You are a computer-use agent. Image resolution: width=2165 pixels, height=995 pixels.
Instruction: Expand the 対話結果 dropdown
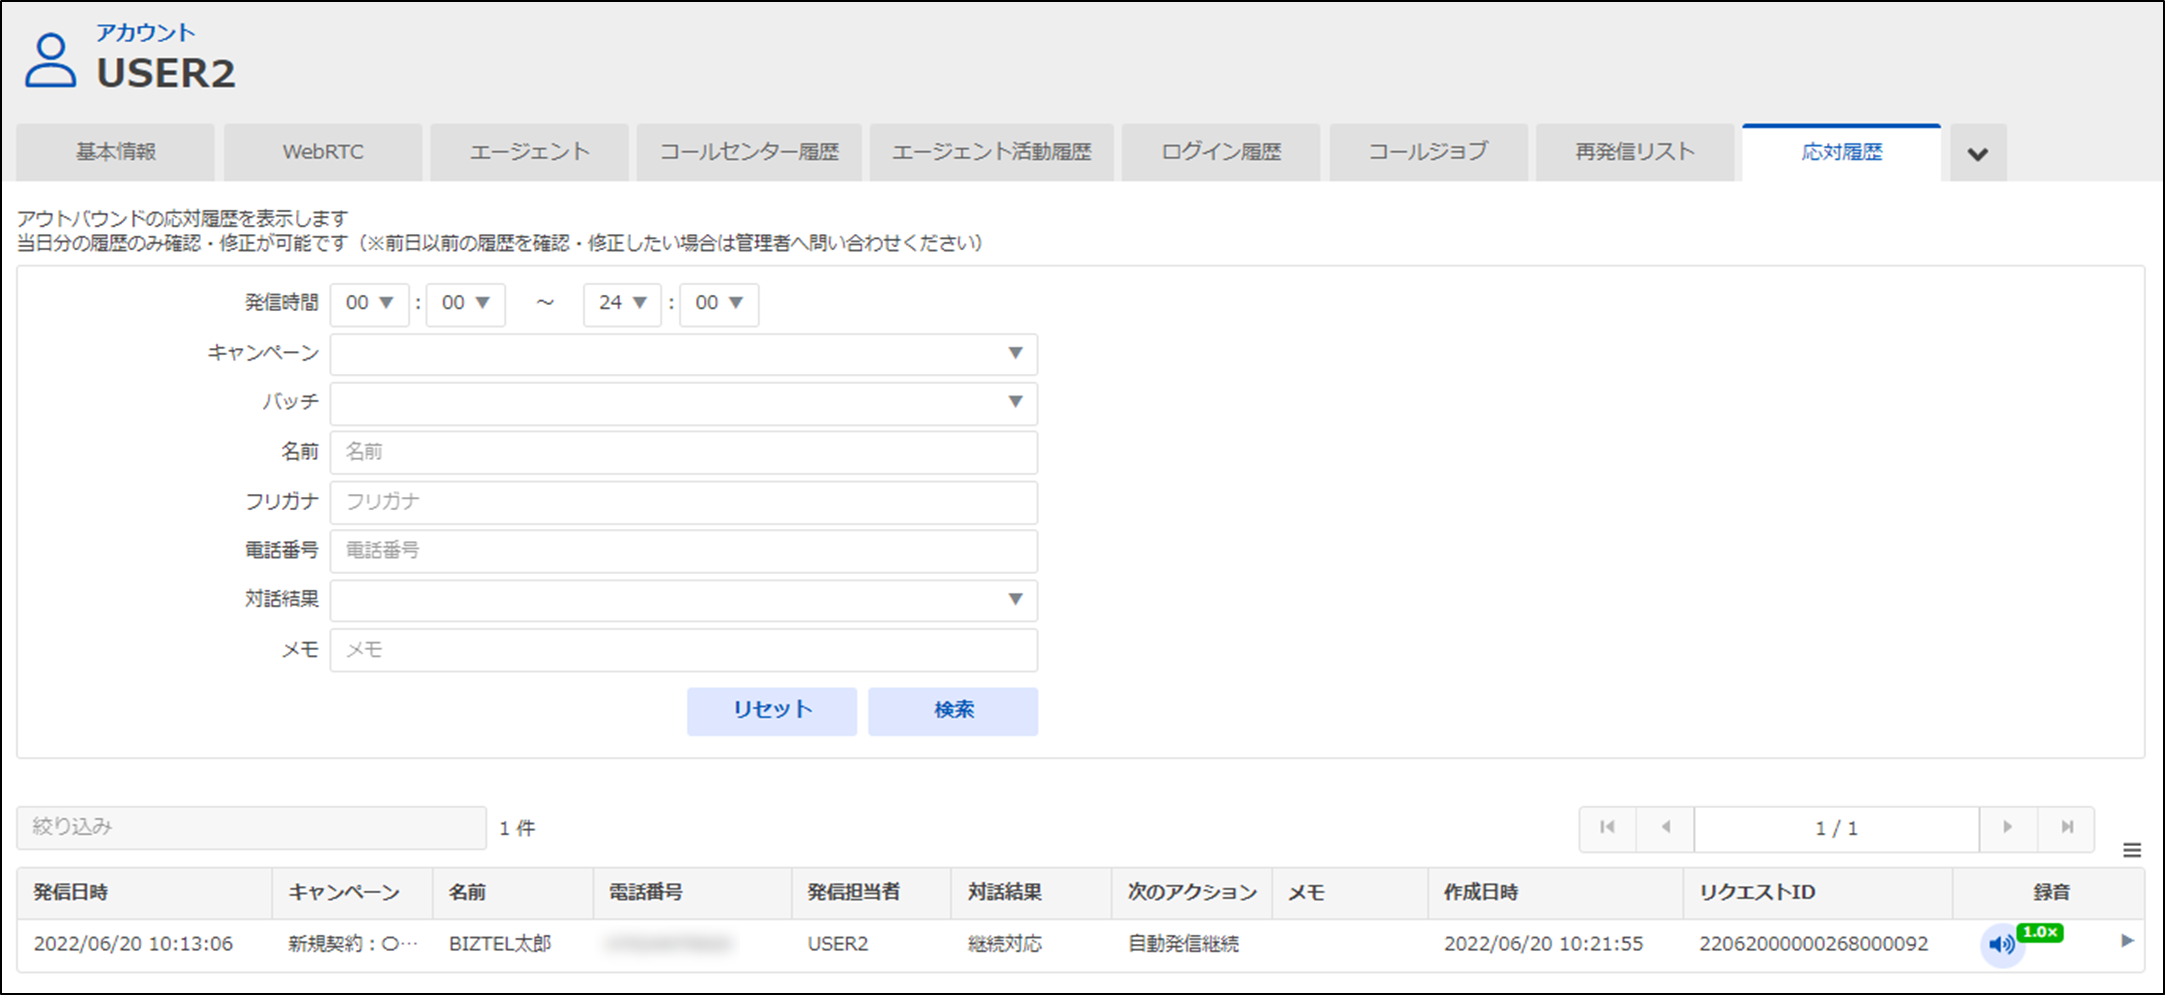(684, 600)
